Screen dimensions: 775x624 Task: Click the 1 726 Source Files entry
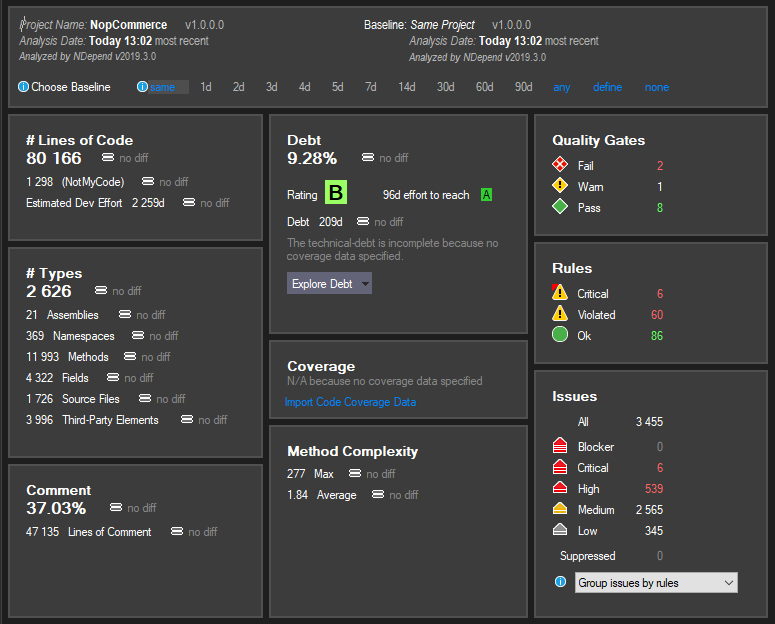[73, 399]
